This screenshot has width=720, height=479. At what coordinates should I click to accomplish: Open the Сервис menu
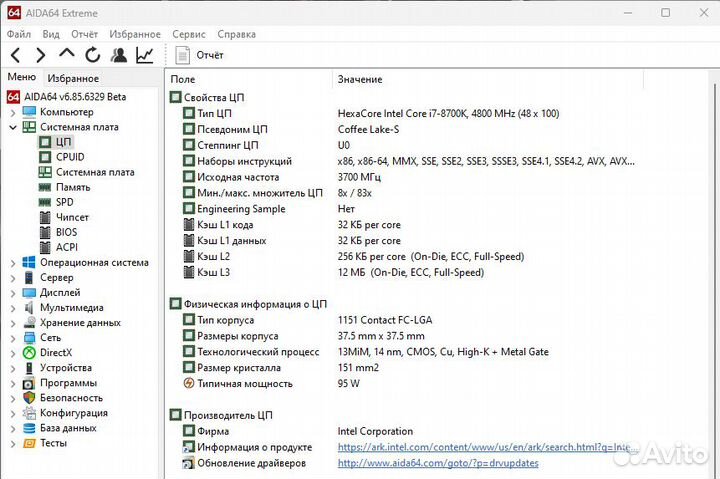pyautogui.click(x=189, y=34)
